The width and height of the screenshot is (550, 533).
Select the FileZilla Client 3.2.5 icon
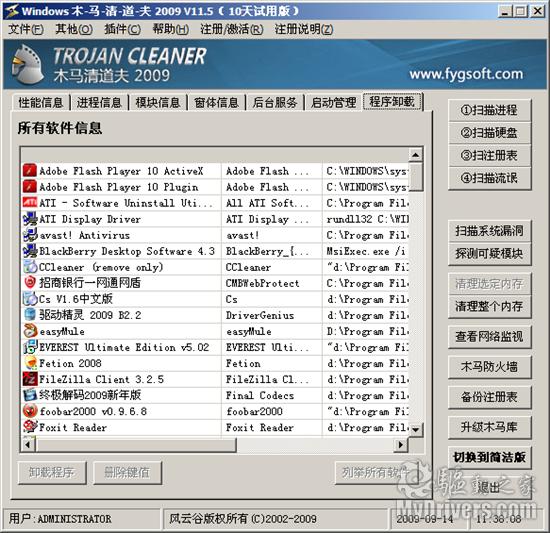[30, 379]
